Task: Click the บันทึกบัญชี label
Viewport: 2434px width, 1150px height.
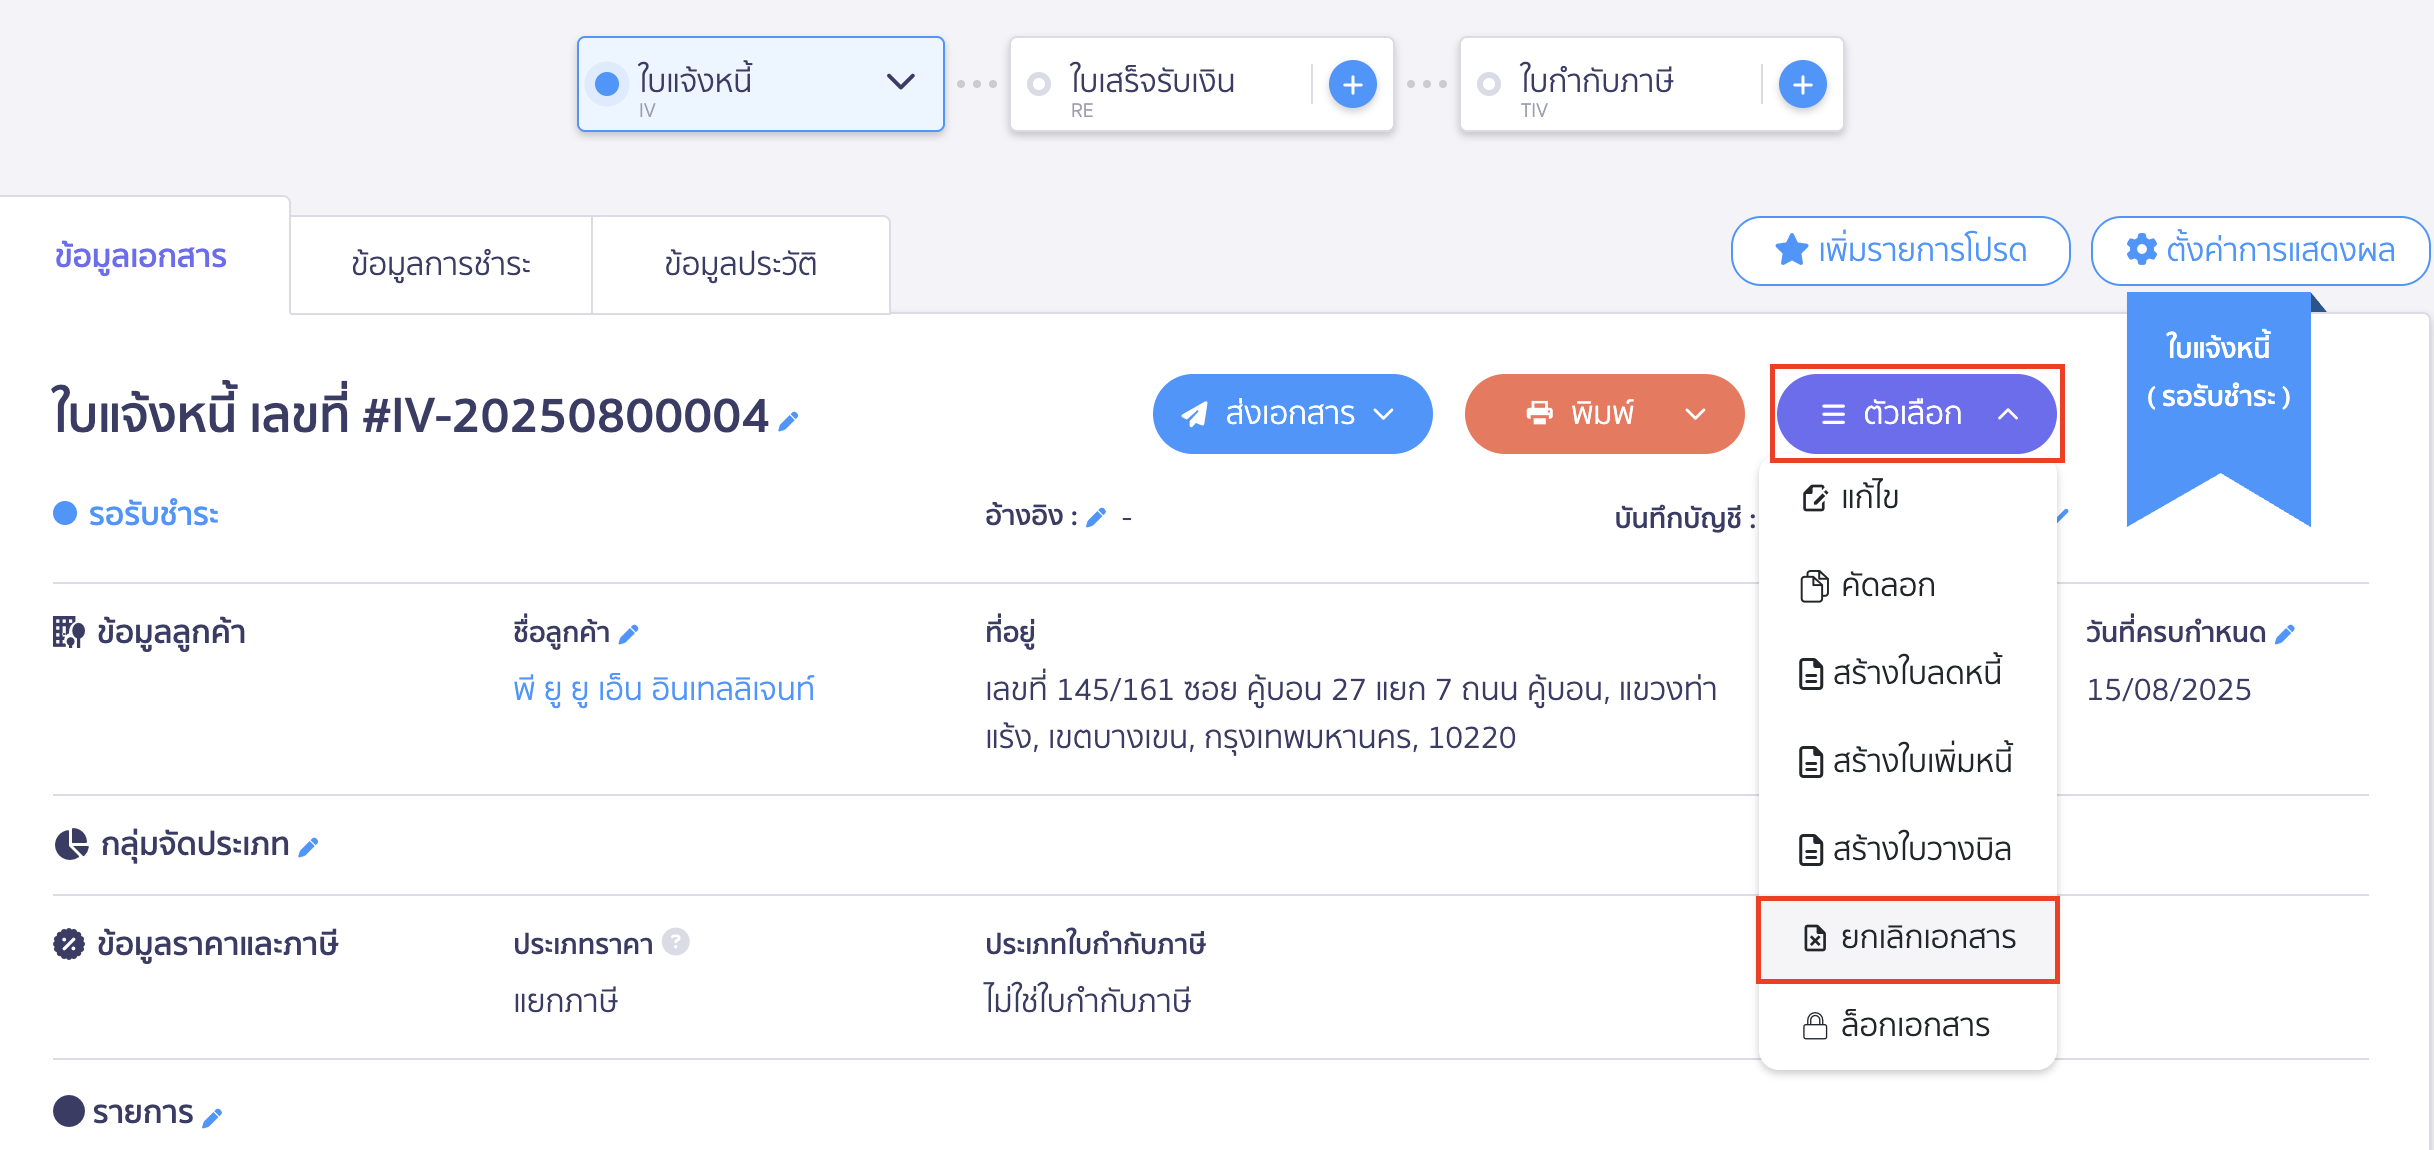Action: pyautogui.click(x=1685, y=518)
